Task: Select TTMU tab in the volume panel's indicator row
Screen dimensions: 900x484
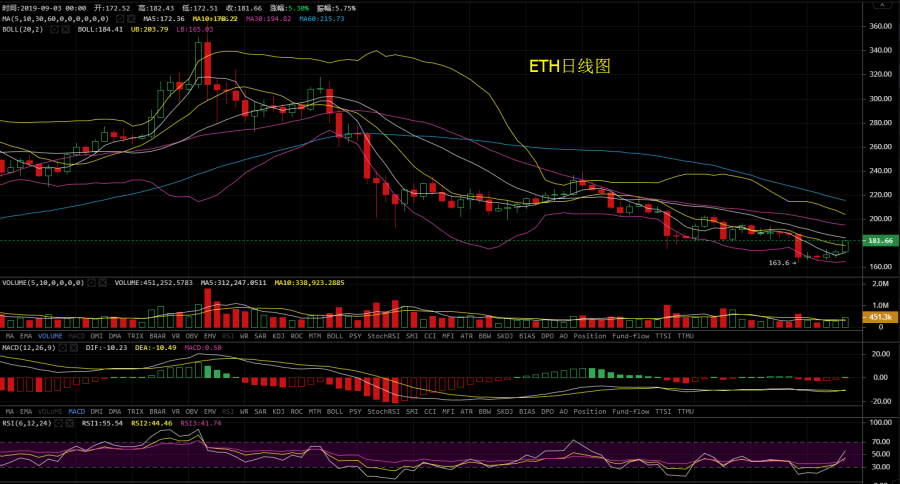Action: [x=685, y=336]
